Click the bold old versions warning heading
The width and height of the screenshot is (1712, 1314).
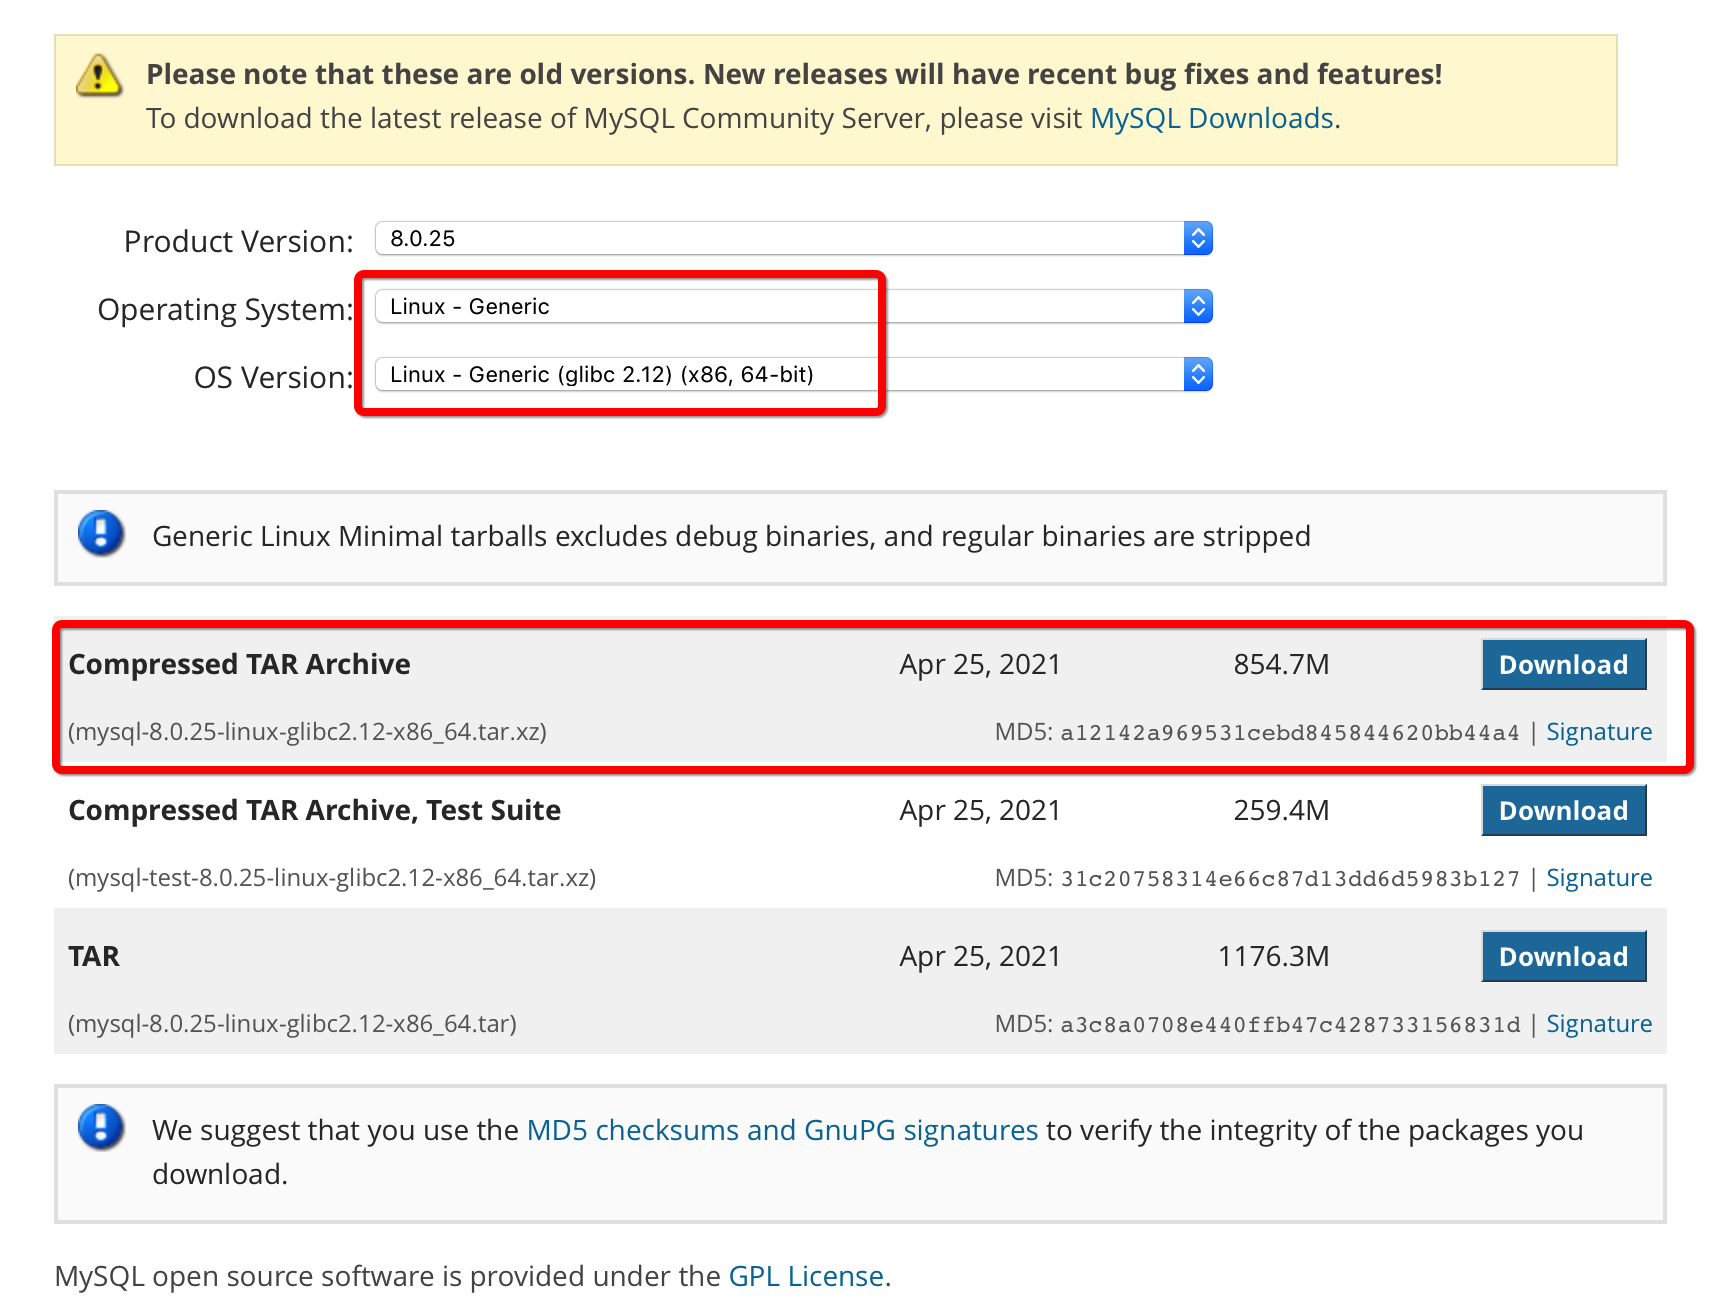(x=794, y=75)
